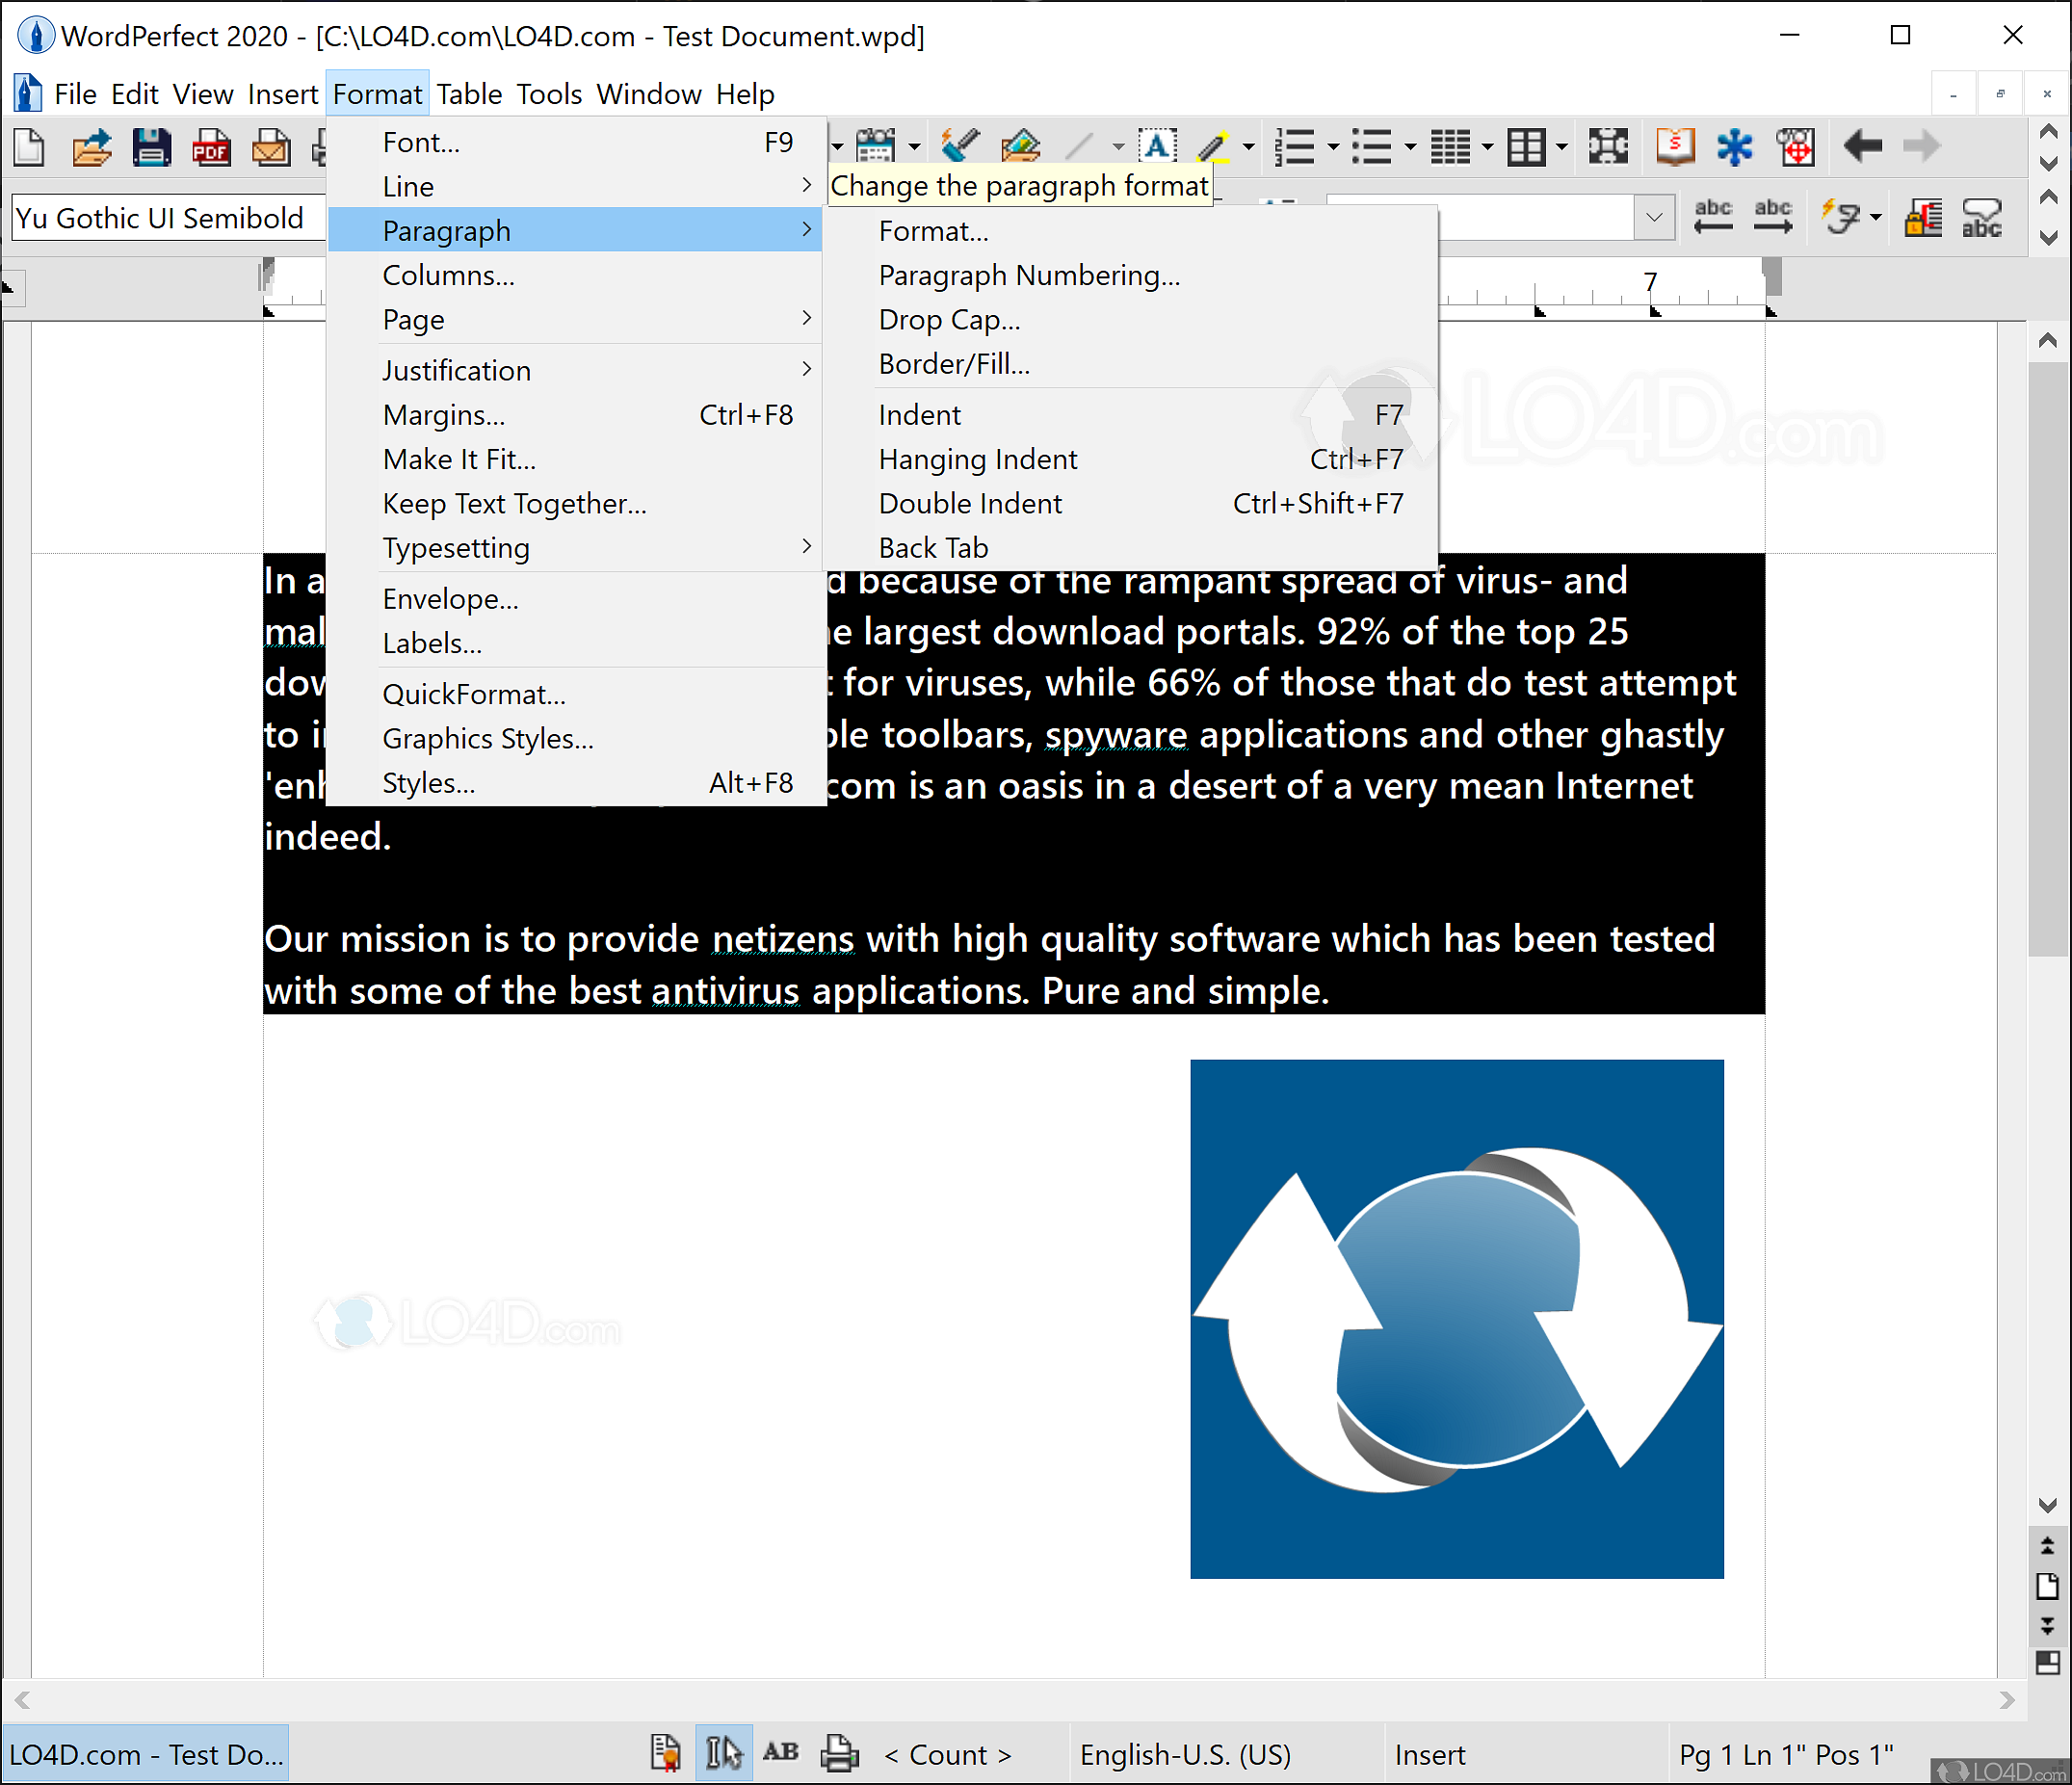The height and width of the screenshot is (1785, 2072).
Task: Click the vertical scrollbar thumb
Action: [2046, 660]
